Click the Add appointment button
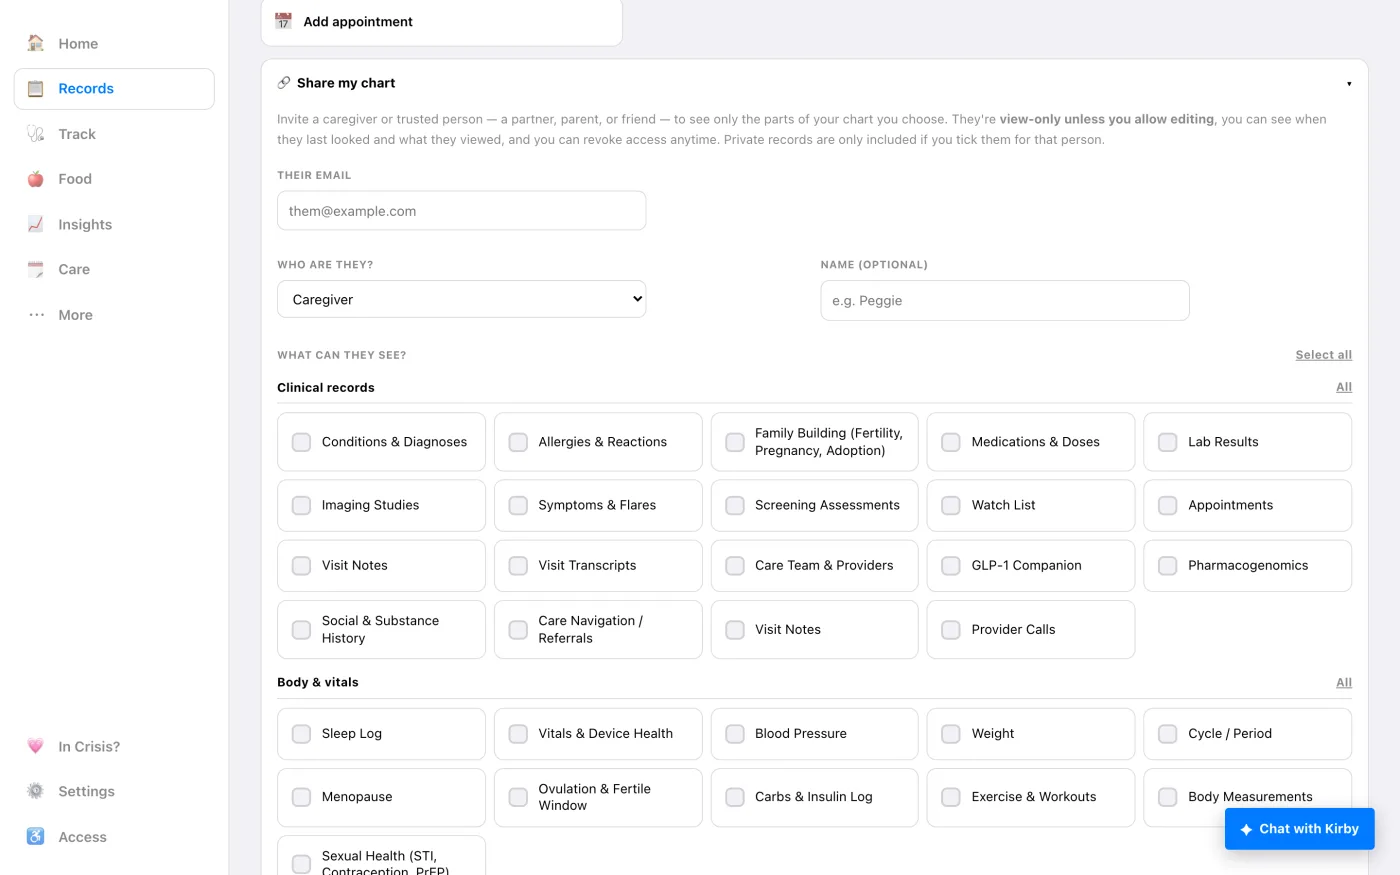 pyautogui.click(x=442, y=22)
